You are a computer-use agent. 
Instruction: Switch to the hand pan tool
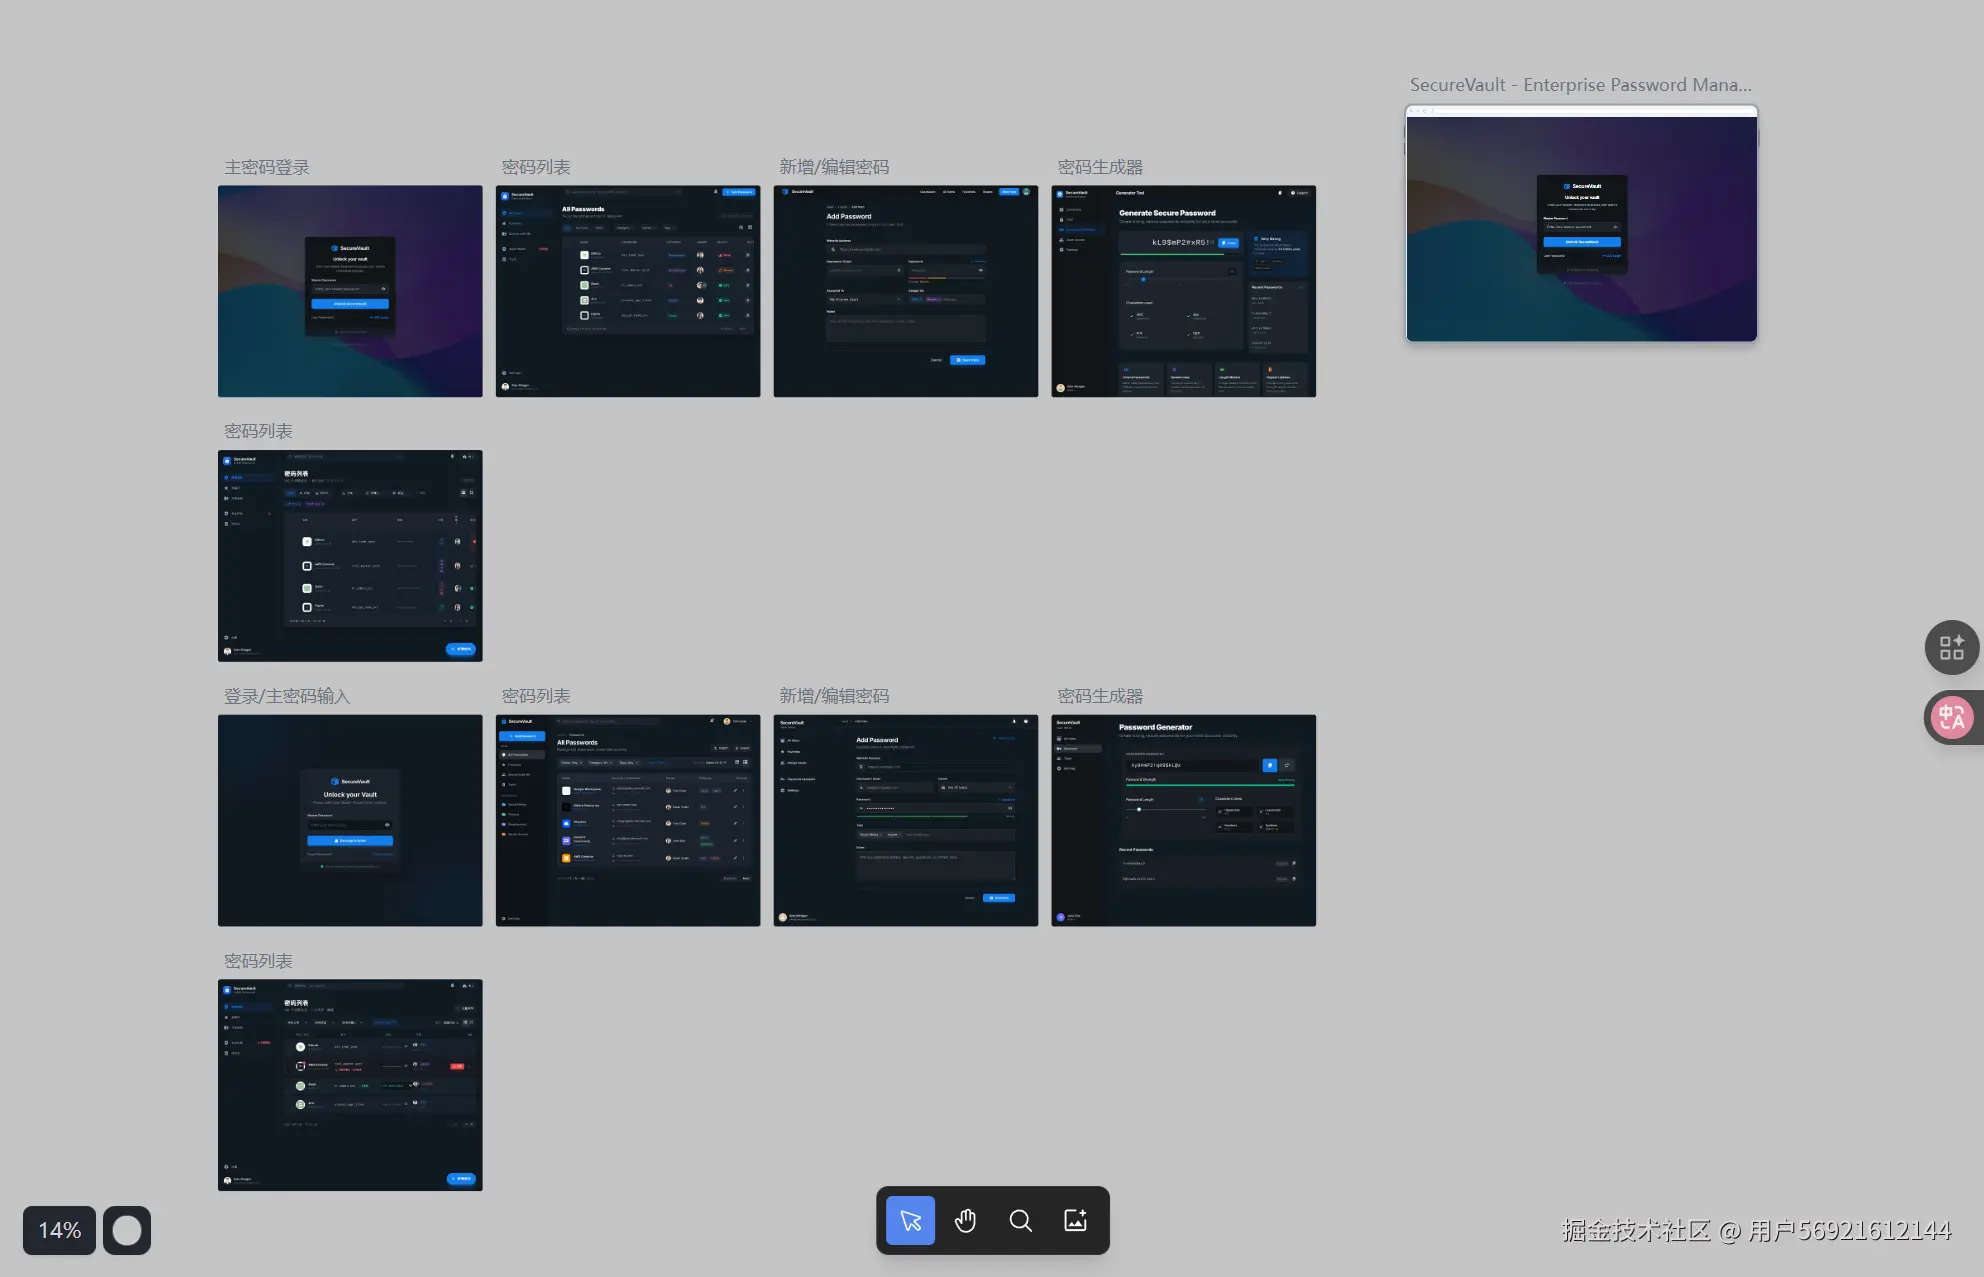(x=965, y=1220)
